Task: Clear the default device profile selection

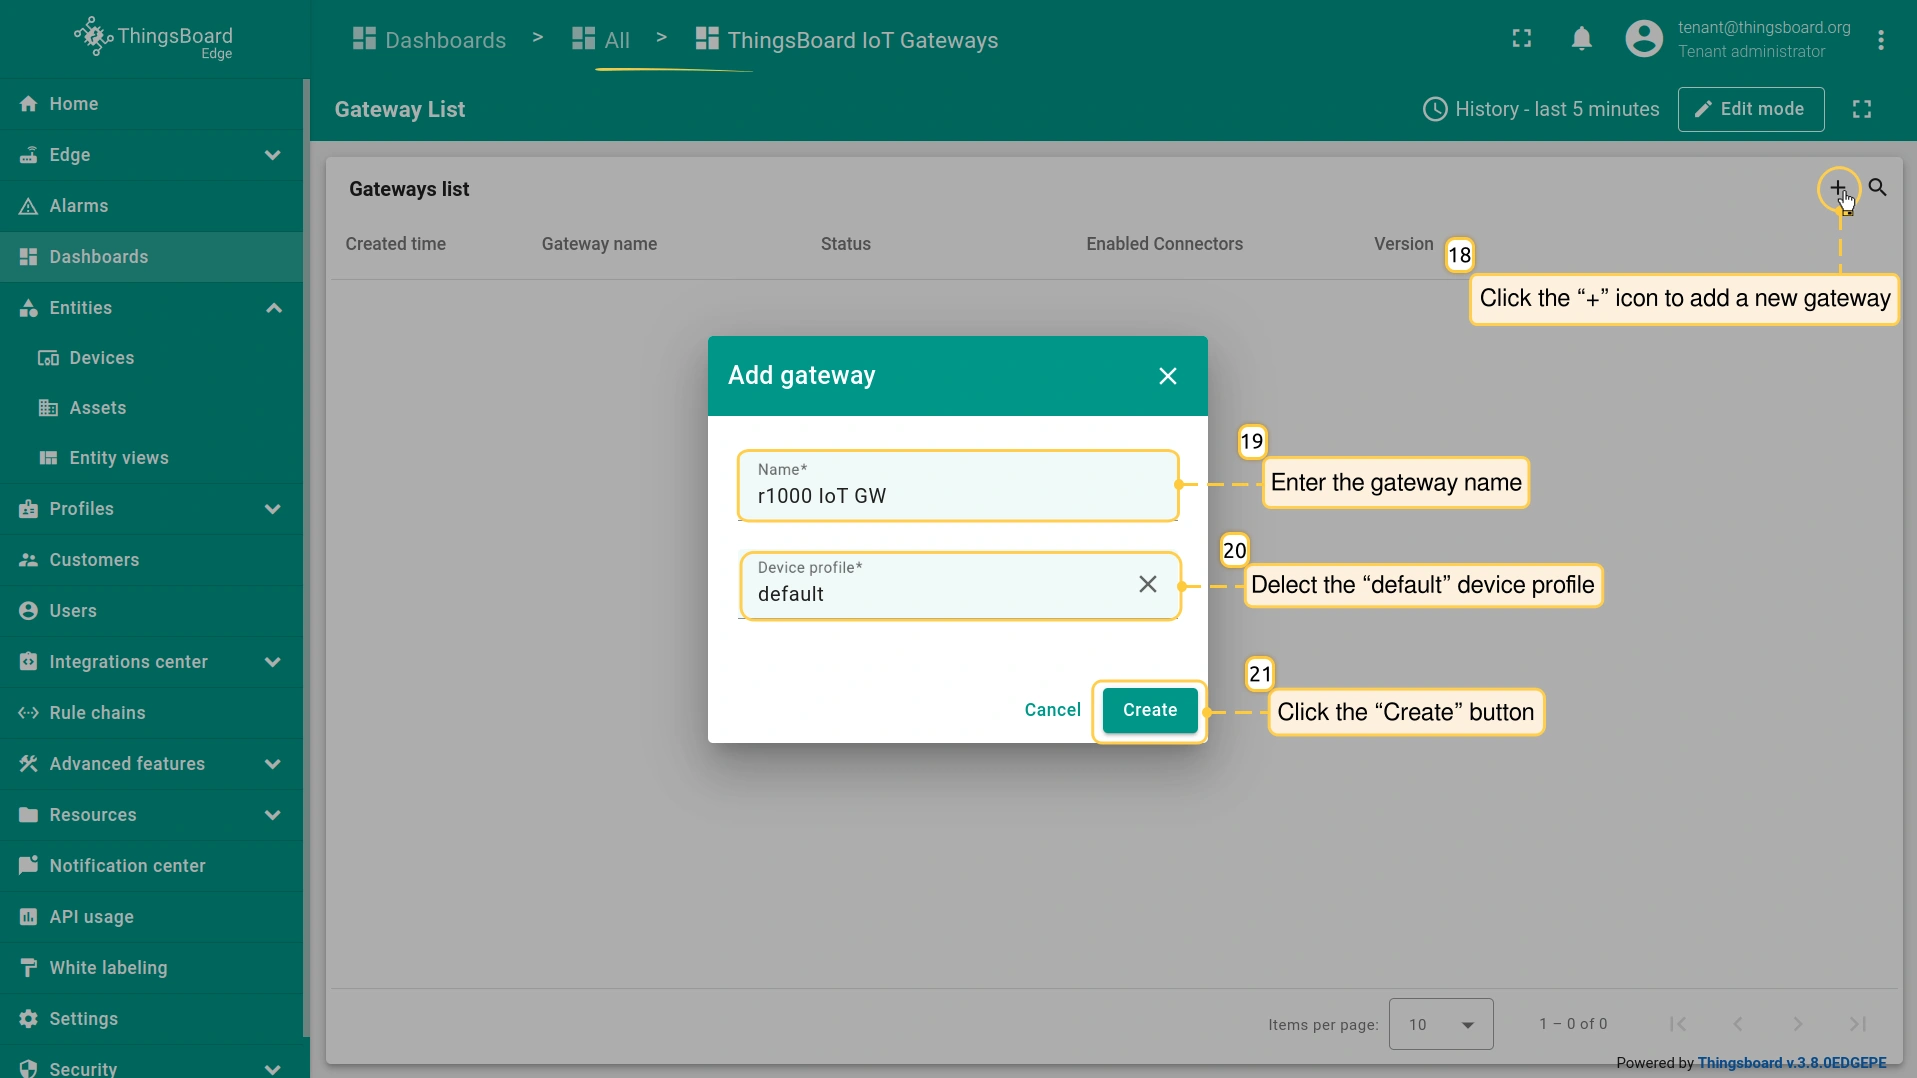Action: 1147,584
